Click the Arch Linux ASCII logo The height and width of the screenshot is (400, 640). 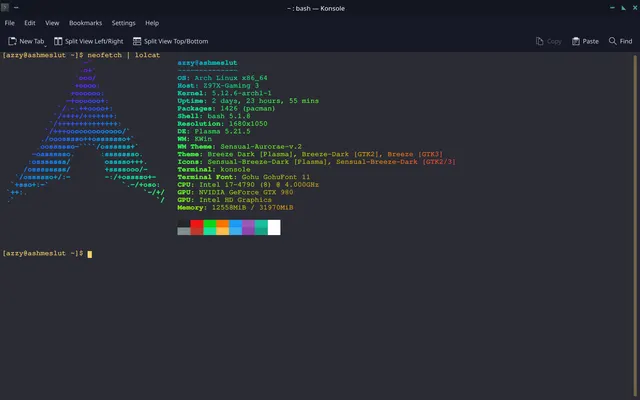pos(86,131)
